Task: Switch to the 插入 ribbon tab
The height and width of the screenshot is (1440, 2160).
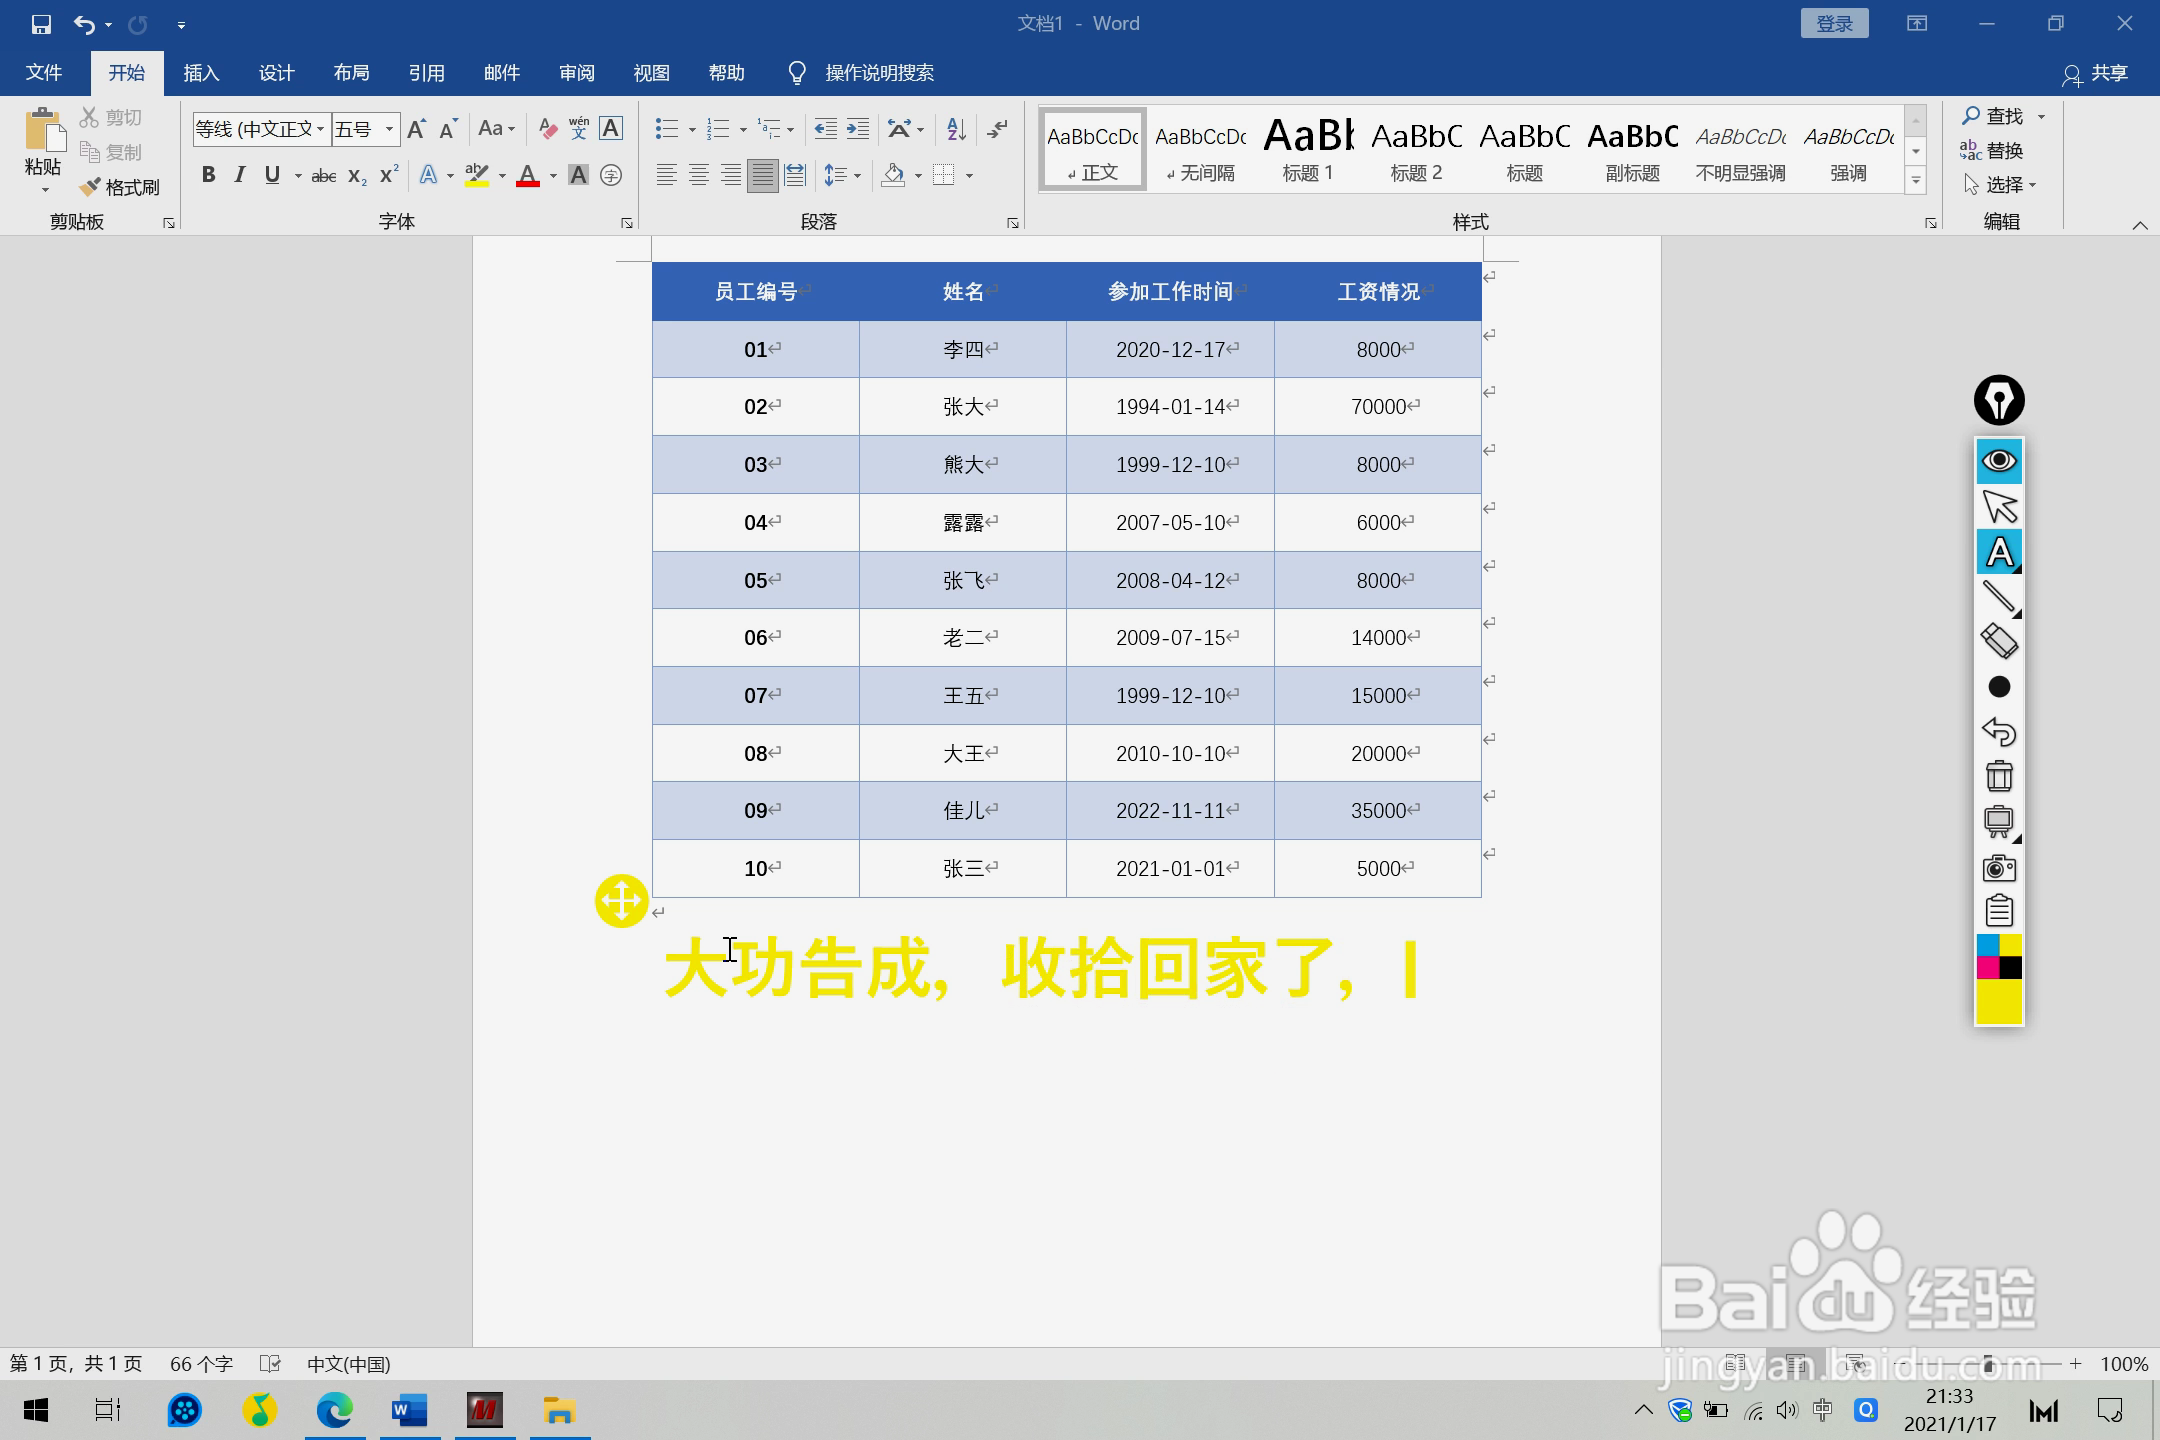Action: pyautogui.click(x=201, y=72)
